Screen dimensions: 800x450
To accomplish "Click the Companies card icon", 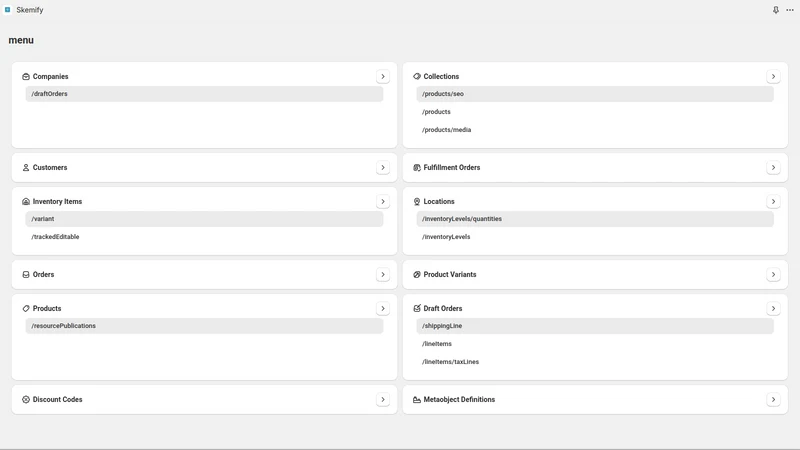I will click(26, 77).
